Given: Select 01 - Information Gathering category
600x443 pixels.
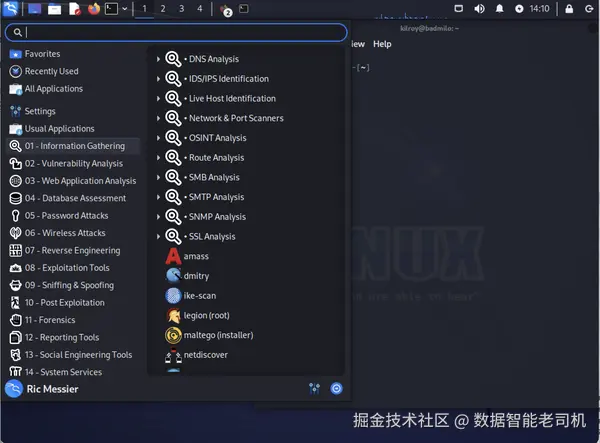Looking at the screenshot, I should [73, 146].
